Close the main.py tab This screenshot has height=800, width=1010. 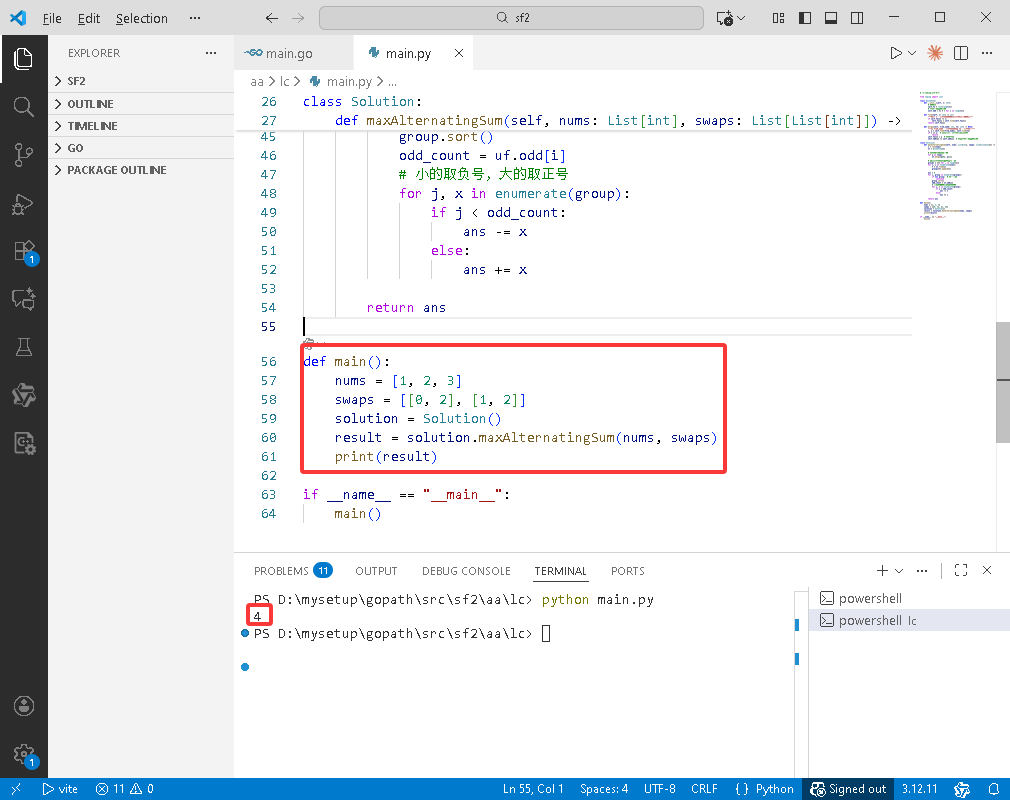pos(459,53)
